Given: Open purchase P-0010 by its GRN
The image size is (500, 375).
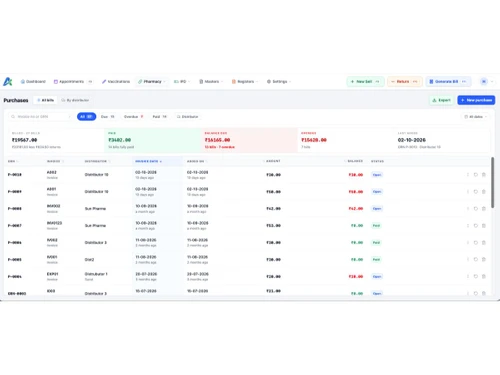Looking at the screenshot, I should 15,175.
